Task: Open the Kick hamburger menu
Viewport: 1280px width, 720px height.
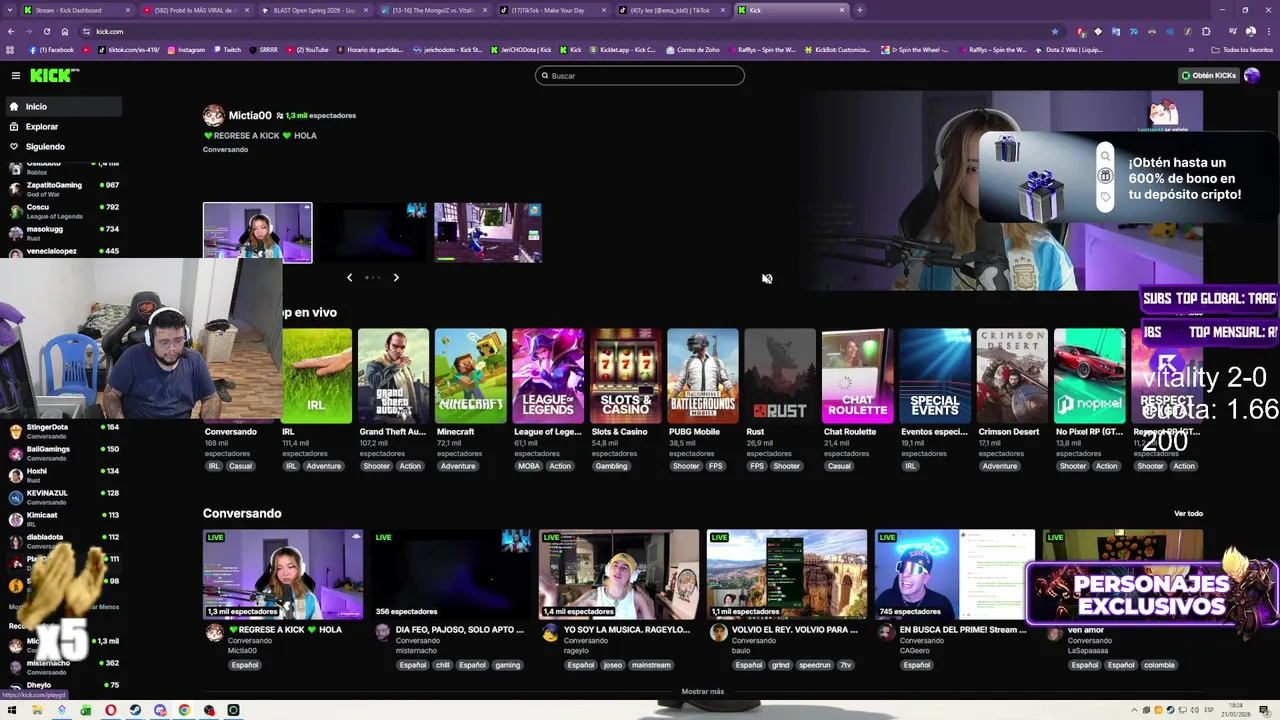Action: coord(16,75)
